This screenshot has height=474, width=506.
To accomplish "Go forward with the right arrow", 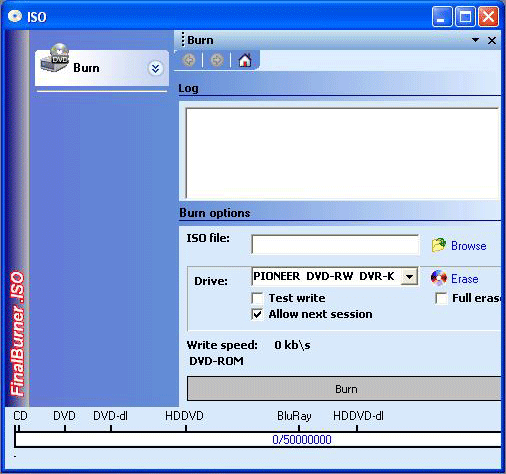I will pyautogui.click(x=217, y=60).
